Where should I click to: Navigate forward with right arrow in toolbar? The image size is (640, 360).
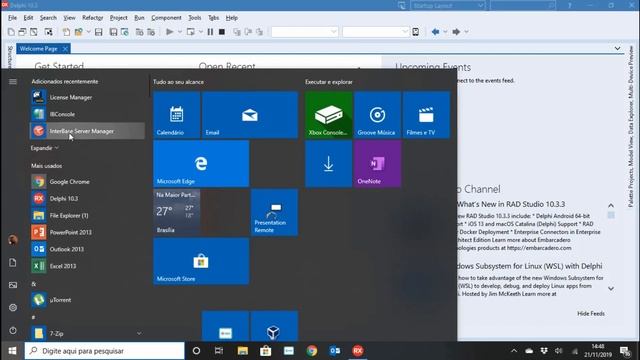[456, 32]
